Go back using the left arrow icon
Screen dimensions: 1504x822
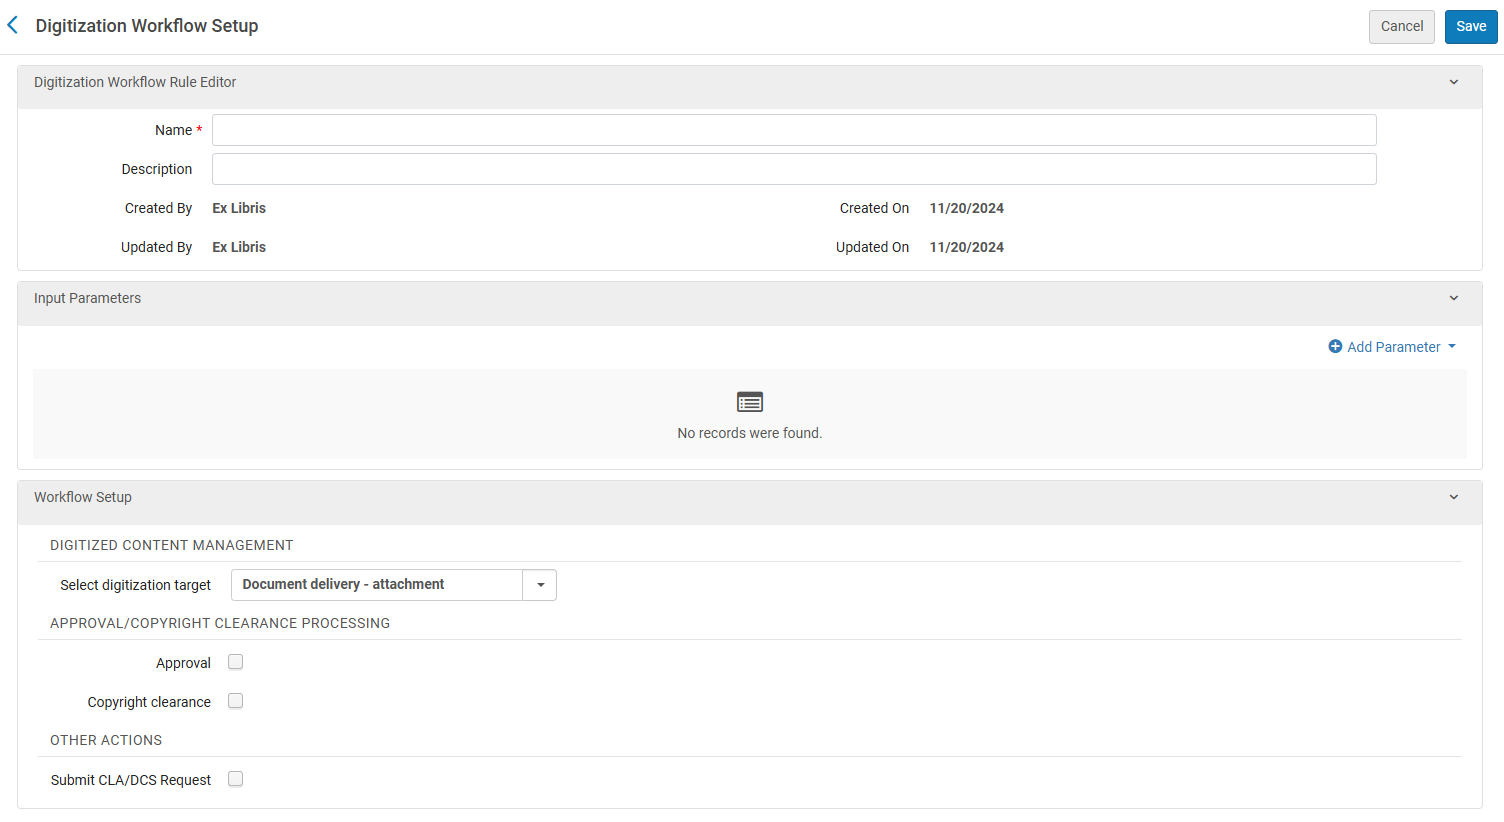point(13,25)
